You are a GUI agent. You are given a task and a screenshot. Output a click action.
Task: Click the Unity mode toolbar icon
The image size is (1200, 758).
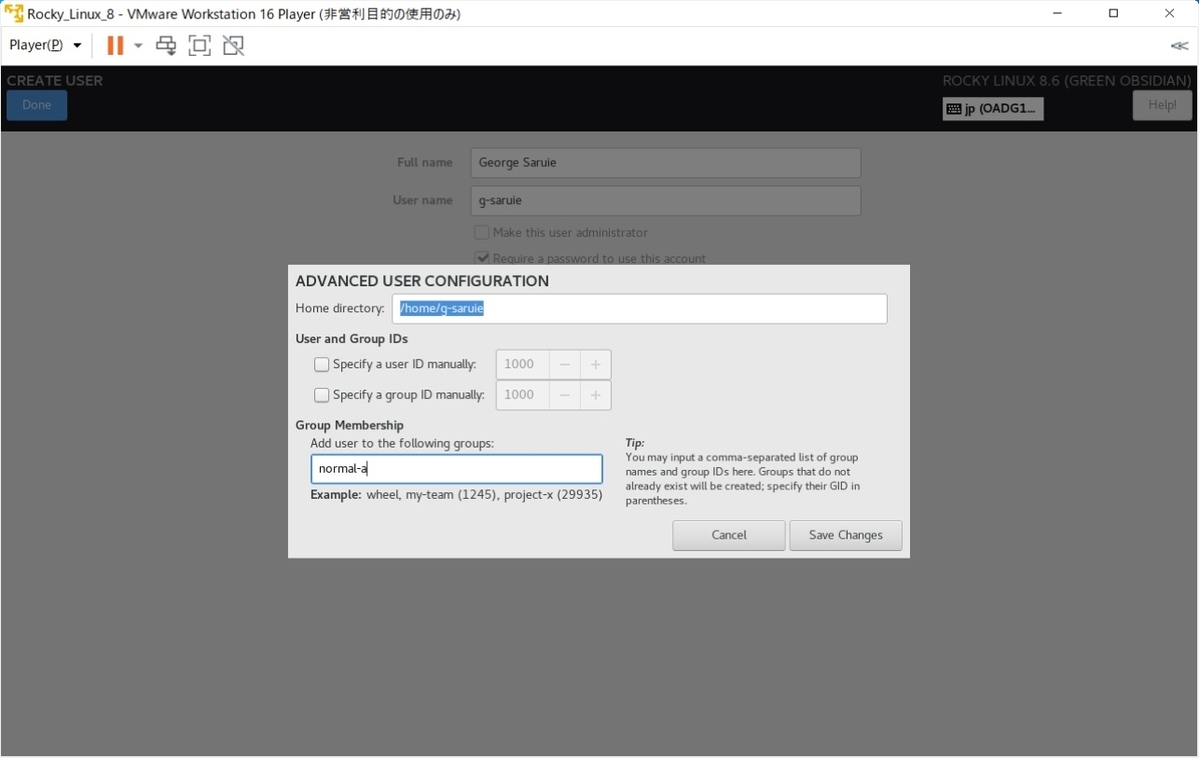[233, 45]
